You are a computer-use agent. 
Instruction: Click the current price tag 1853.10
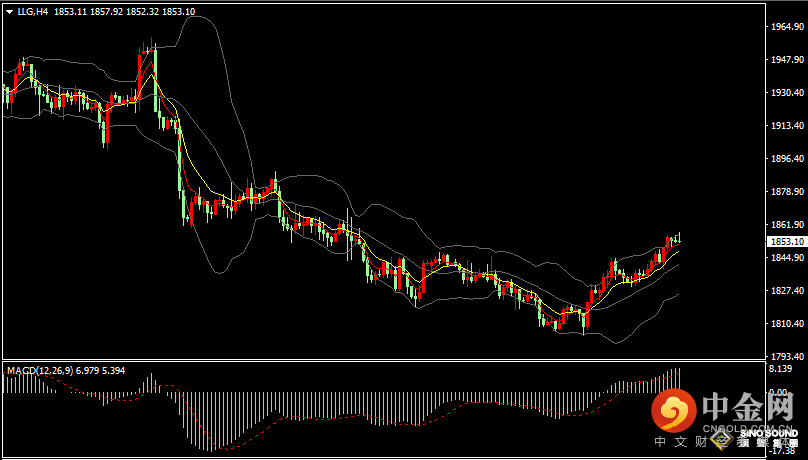tap(787, 242)
